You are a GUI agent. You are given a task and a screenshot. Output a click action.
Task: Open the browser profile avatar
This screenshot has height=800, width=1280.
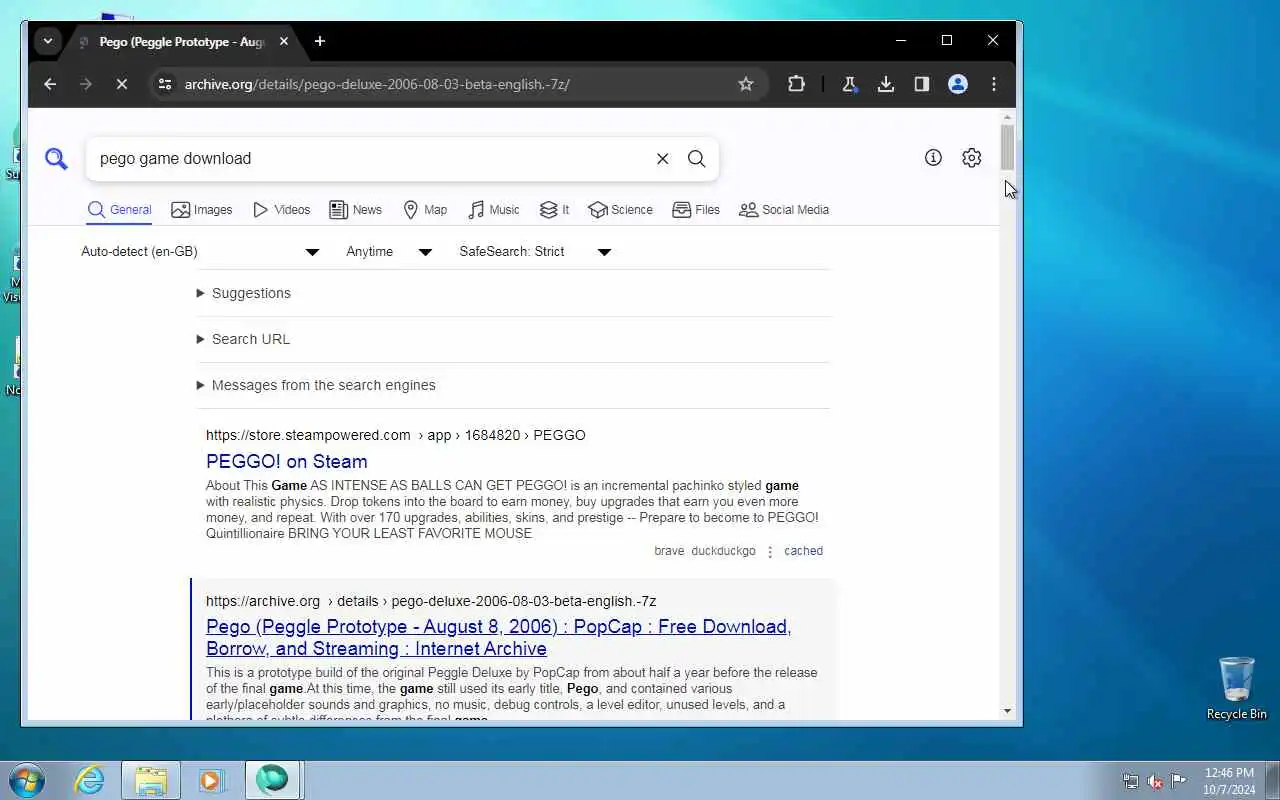[x=958, y=84]
